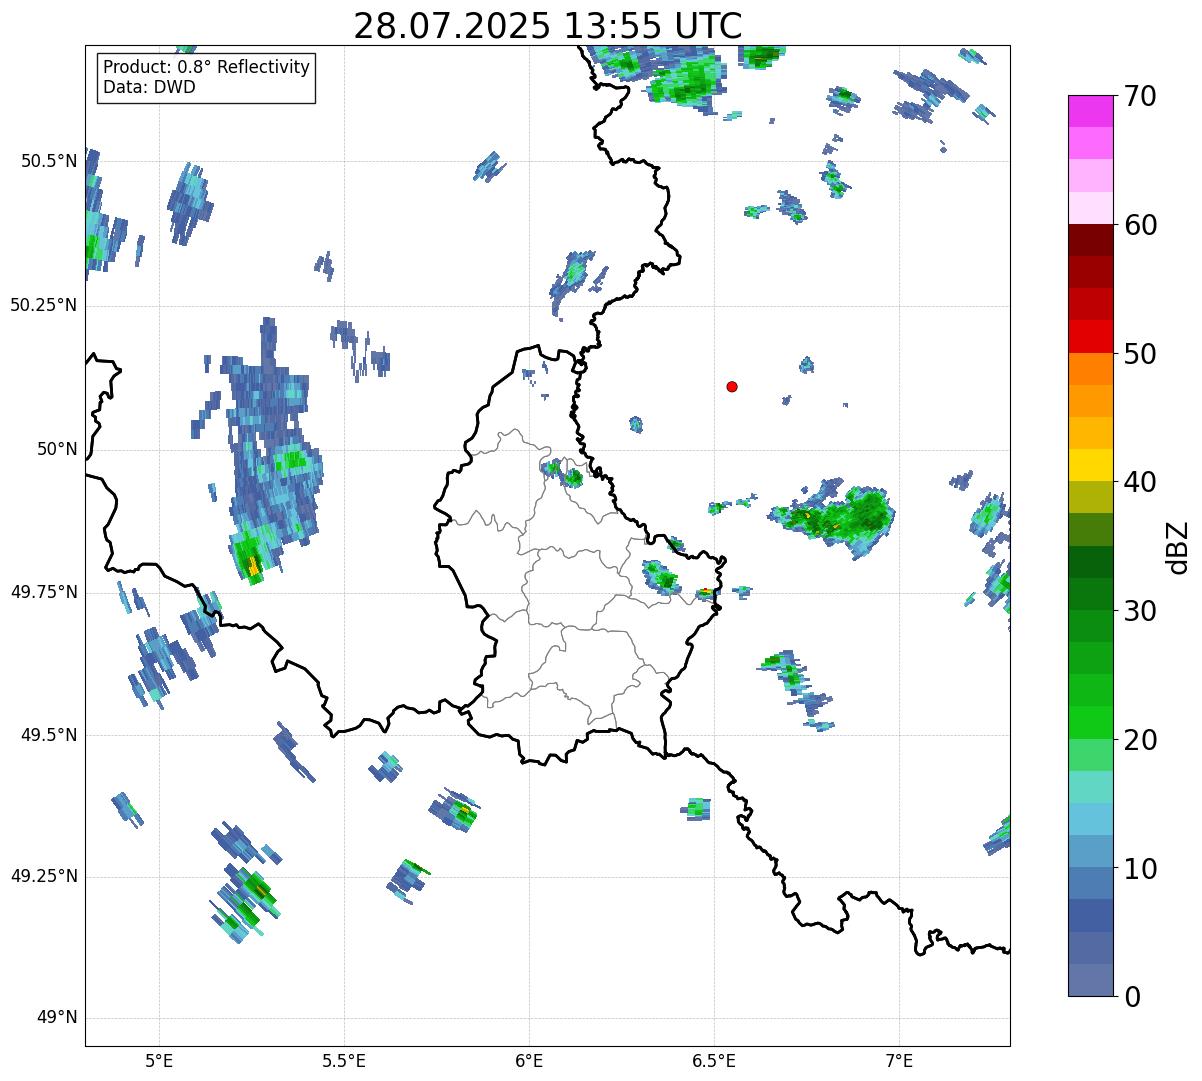Click the latitude label 50.5°N
This screenshot has height=1081, width=1202.
(49, 161)
